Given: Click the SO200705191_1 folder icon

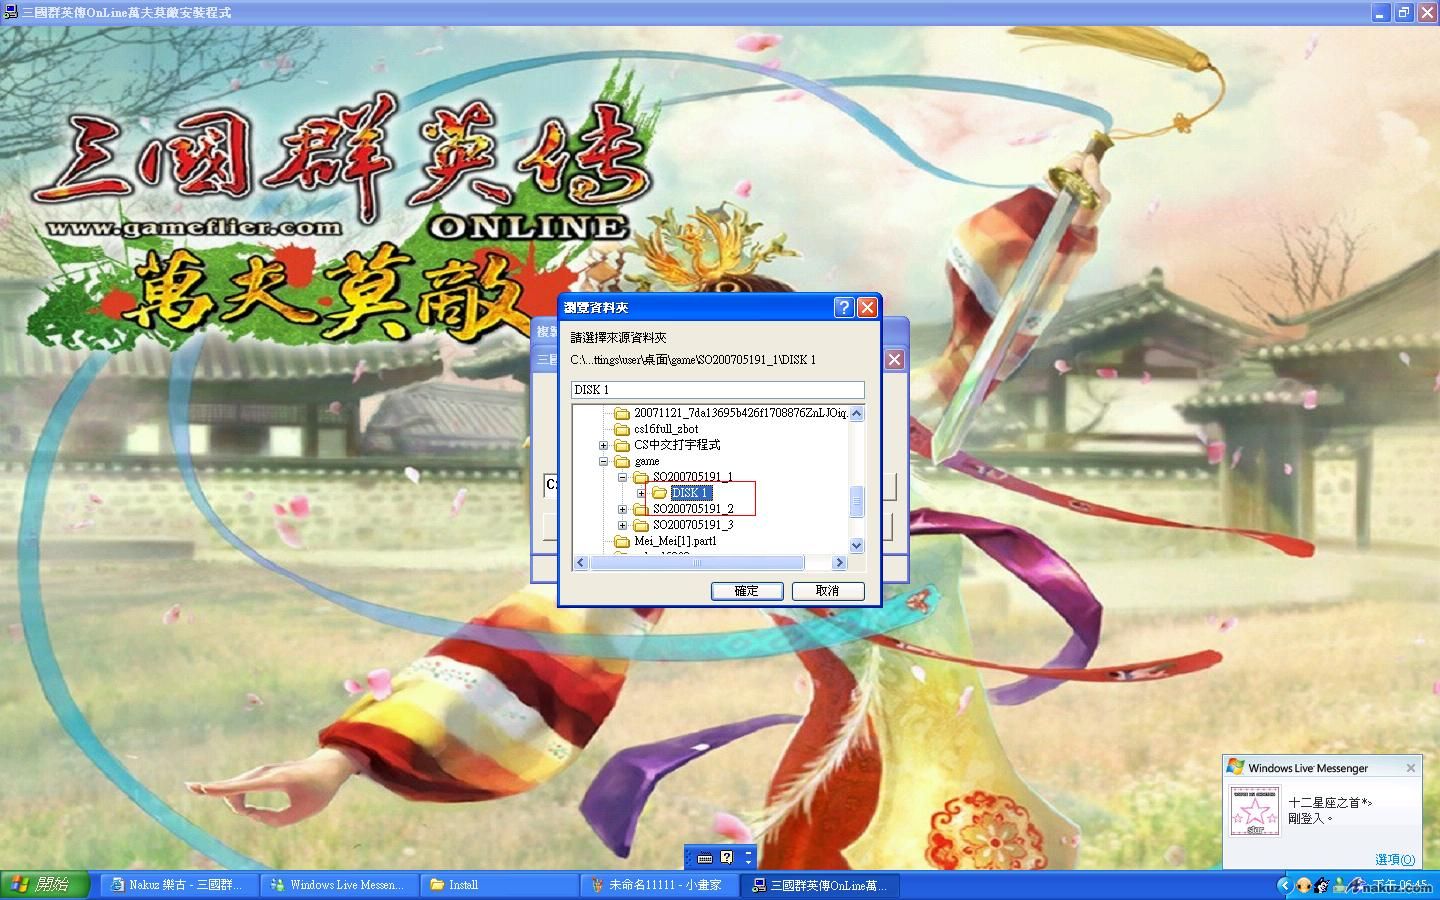Looking at the screenshot, I should (641, 477).
